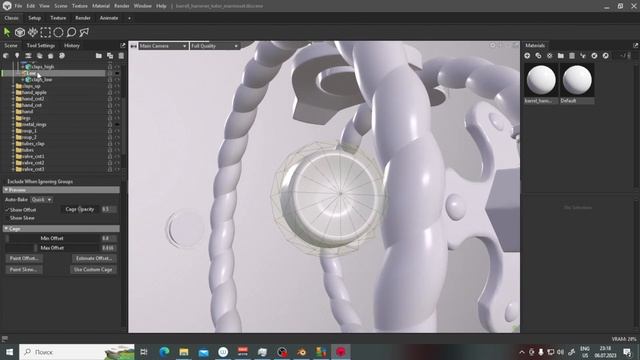Add a light from Scene toolbar

pyautogui.click(x=17, y=56)
